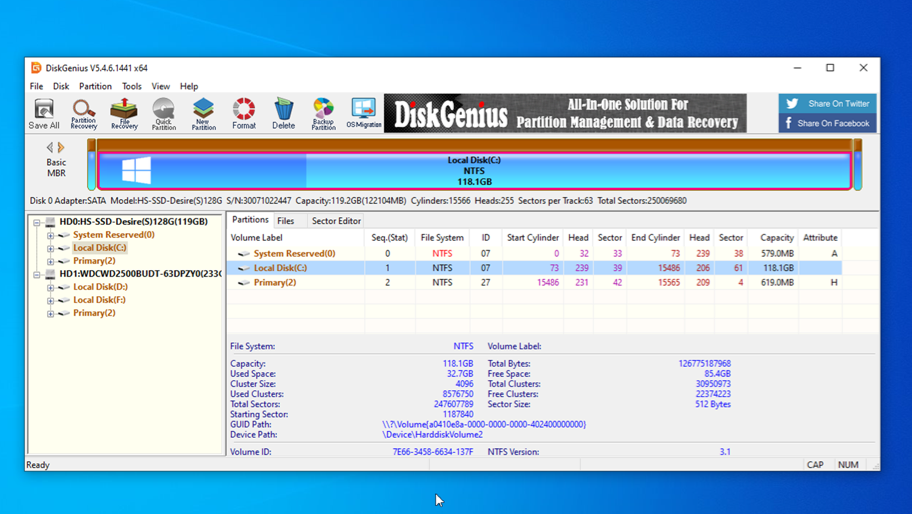Select Local Disk(C:) bar in disk map
The width and height of the screenshot is (912, 514).
pyautogui.click(x=475, y=170)
